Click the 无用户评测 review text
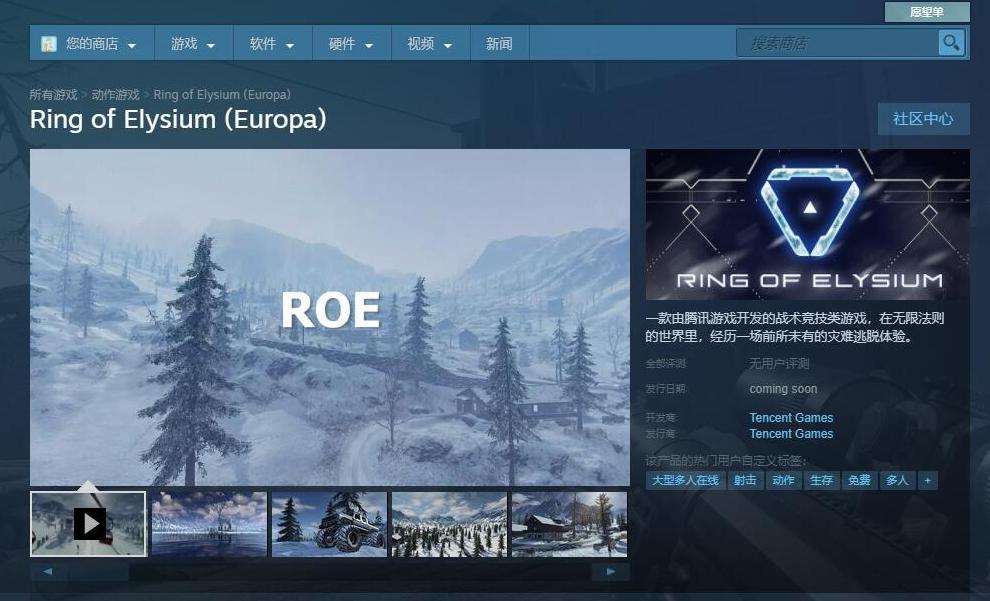This screenshot has height=601, width=990. pos(779,364)
